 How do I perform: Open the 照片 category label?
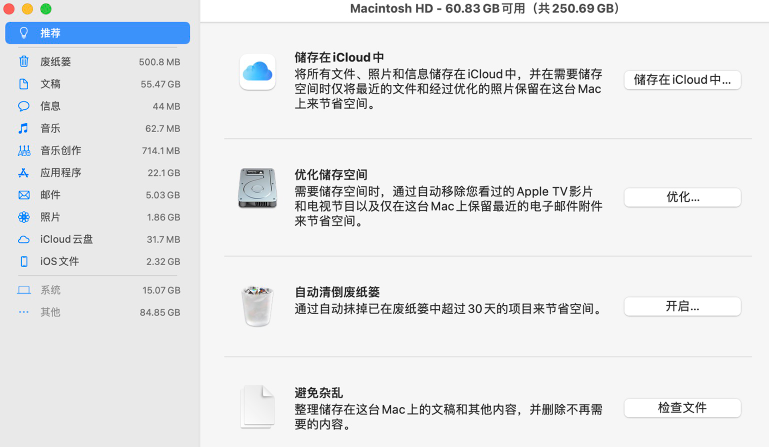(x=50, y=217)
